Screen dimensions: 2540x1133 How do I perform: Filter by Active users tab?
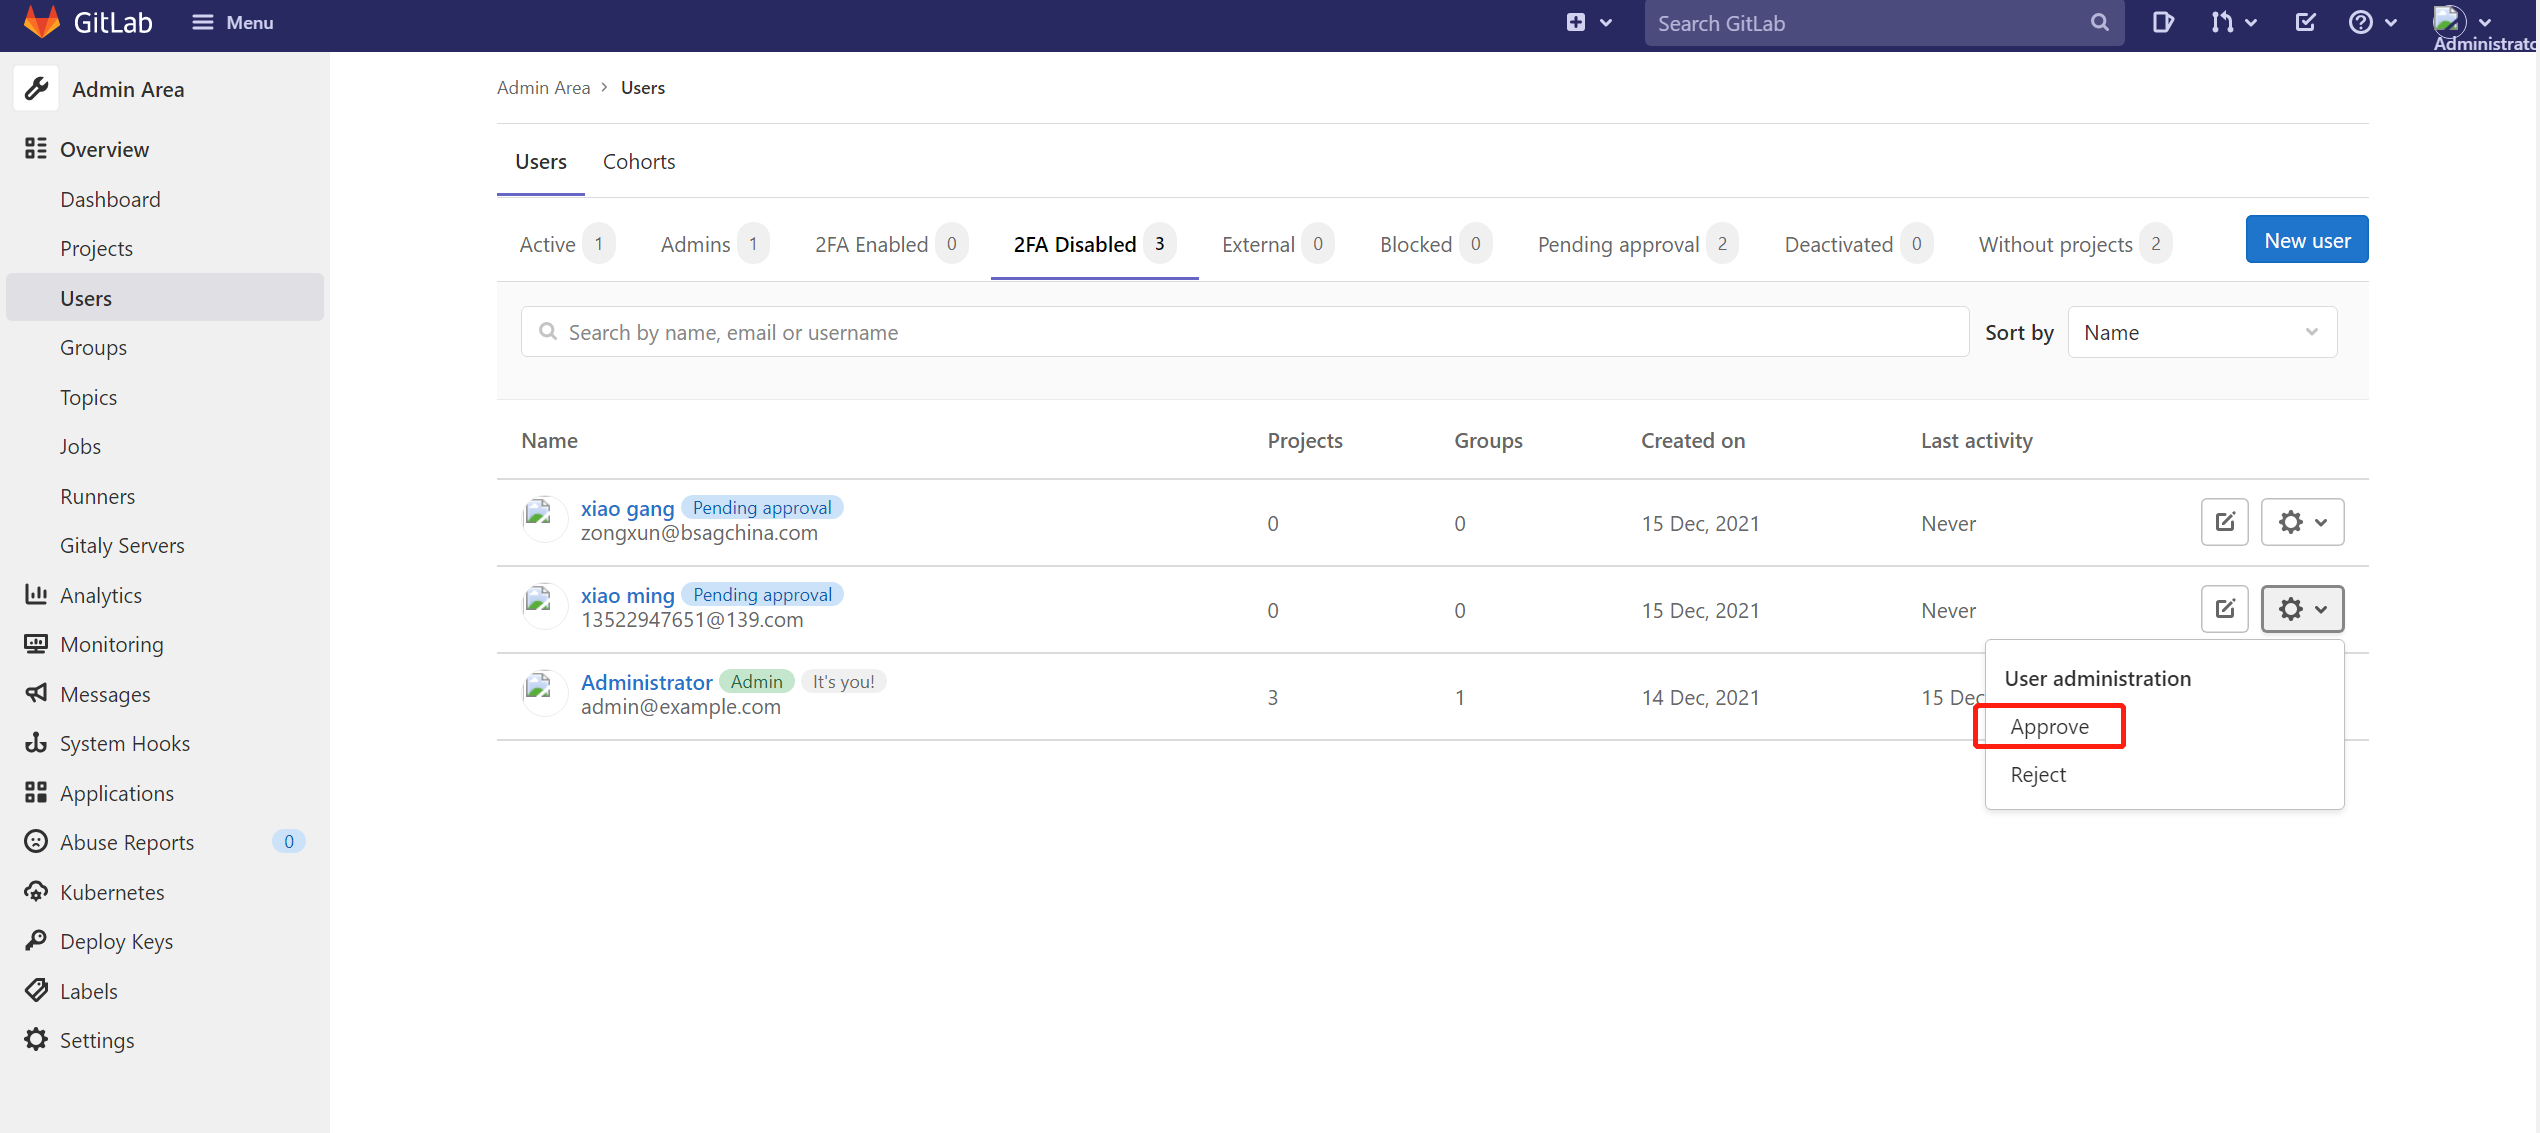coord(566,244)
